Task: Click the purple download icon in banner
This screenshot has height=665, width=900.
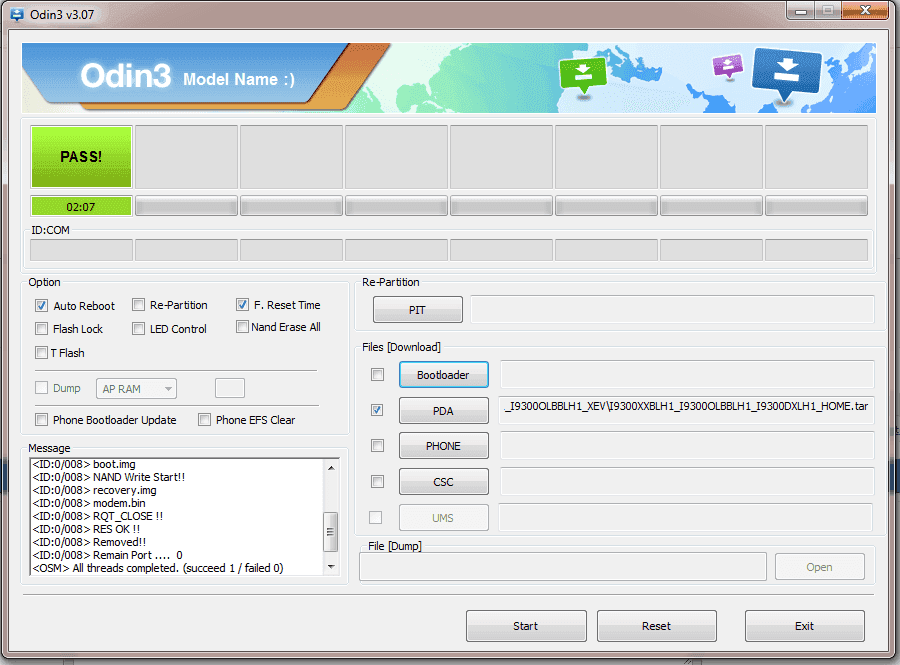Action: pyautogui.click(x=728, y=66)
